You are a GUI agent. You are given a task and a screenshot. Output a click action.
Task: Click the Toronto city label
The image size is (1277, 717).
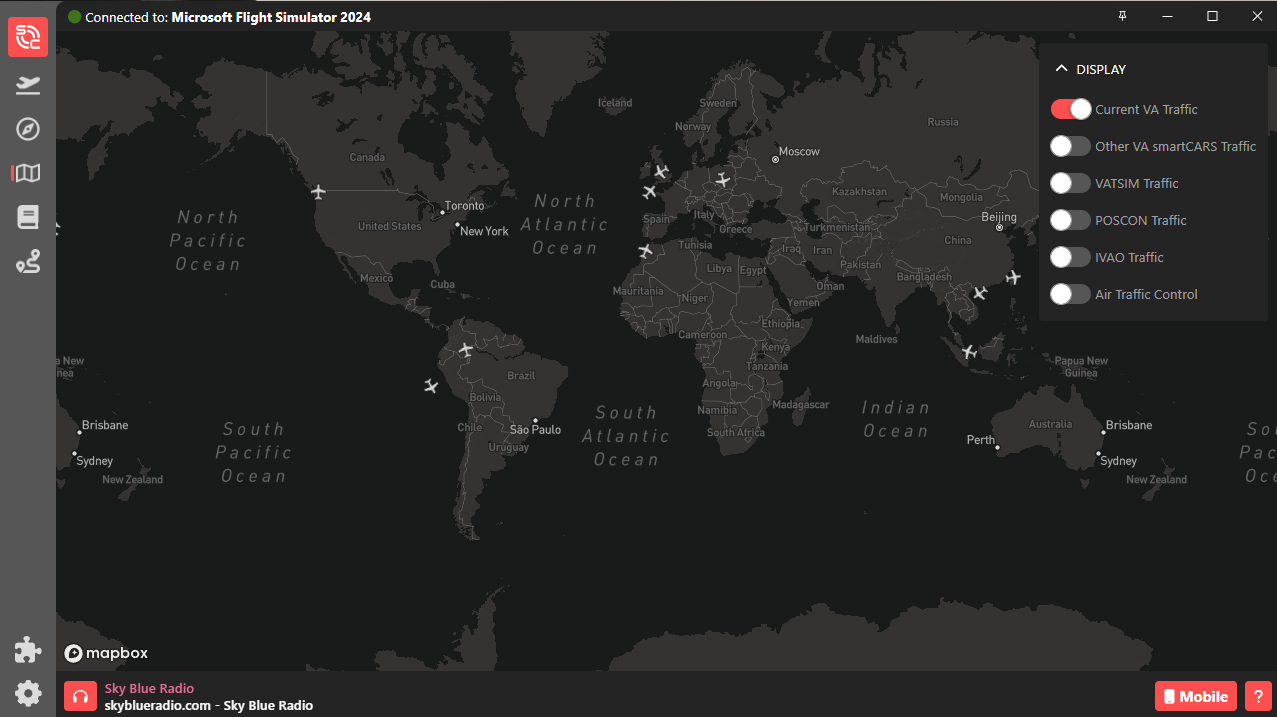464,206
